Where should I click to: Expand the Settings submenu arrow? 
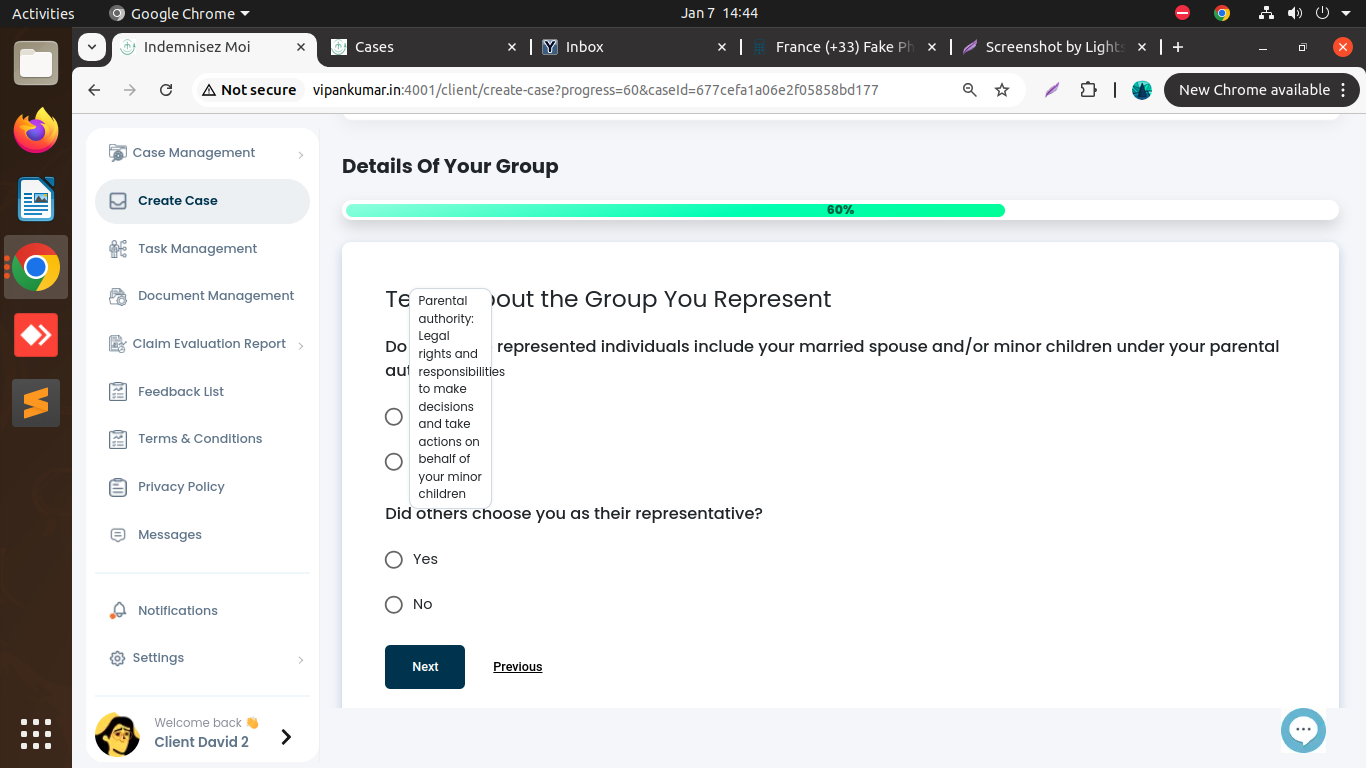[x=300, y=659]
